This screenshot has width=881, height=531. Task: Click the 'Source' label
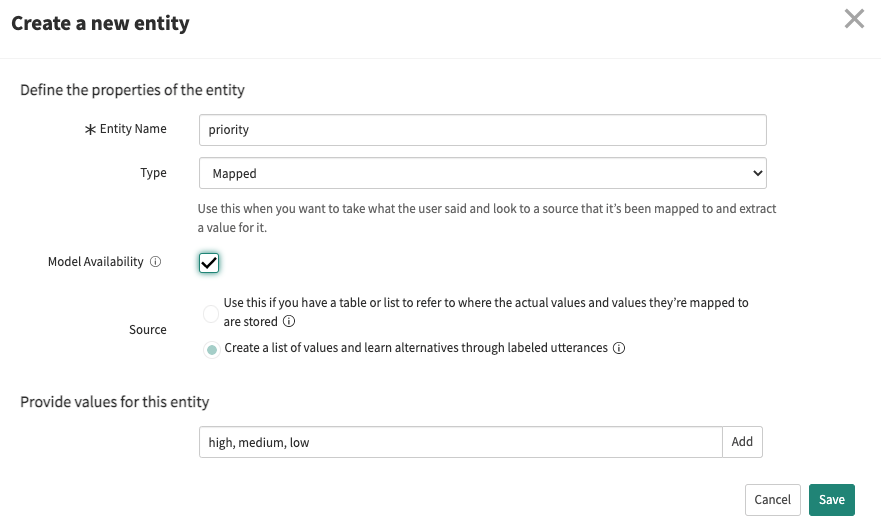[x=148, y=330]
